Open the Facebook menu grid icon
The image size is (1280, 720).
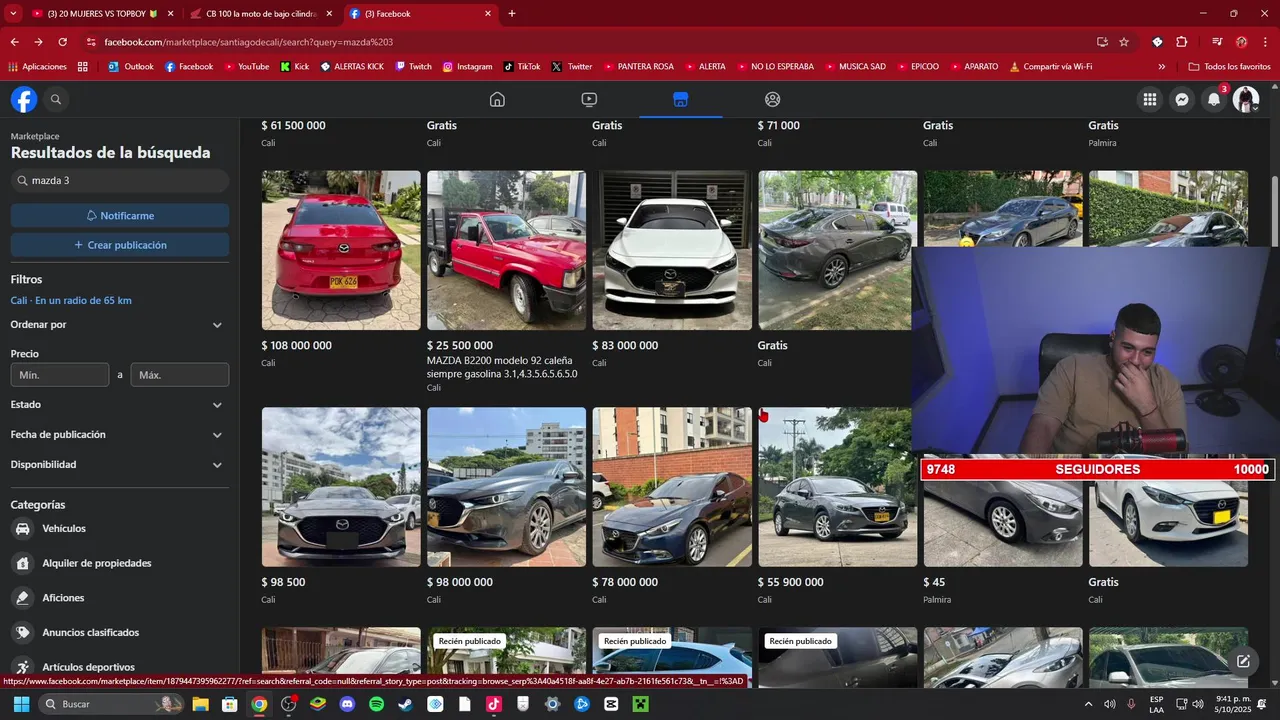(1150, 99)
